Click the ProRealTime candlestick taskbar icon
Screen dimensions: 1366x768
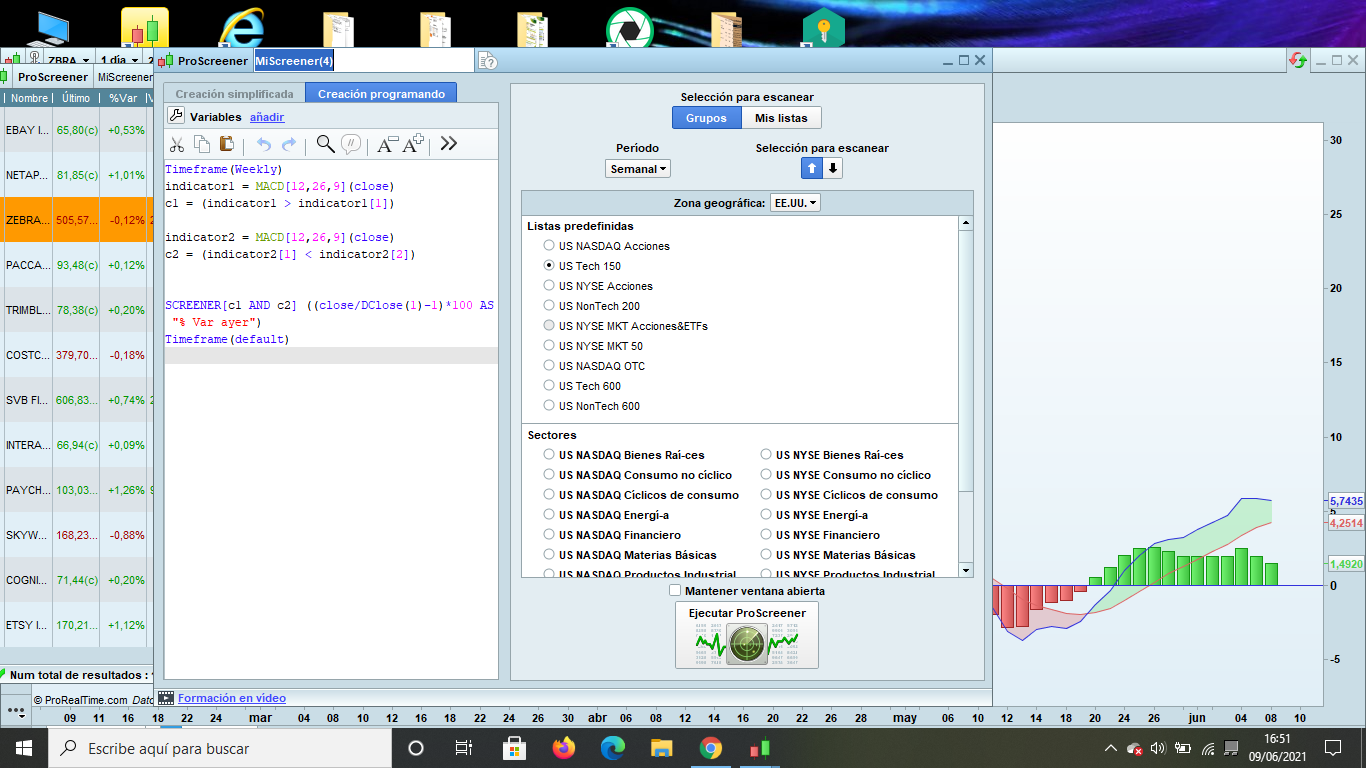pyautogui.click(x=760, y=748)
